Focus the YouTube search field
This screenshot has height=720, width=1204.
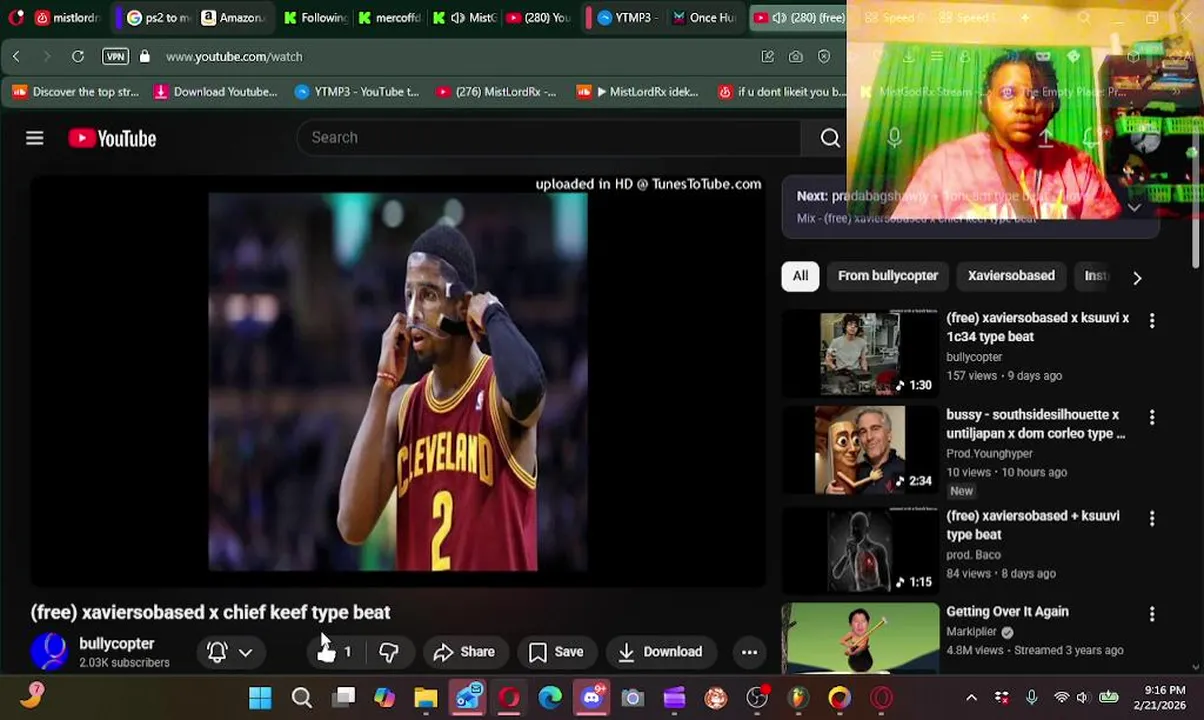click(x=548, y=138)
